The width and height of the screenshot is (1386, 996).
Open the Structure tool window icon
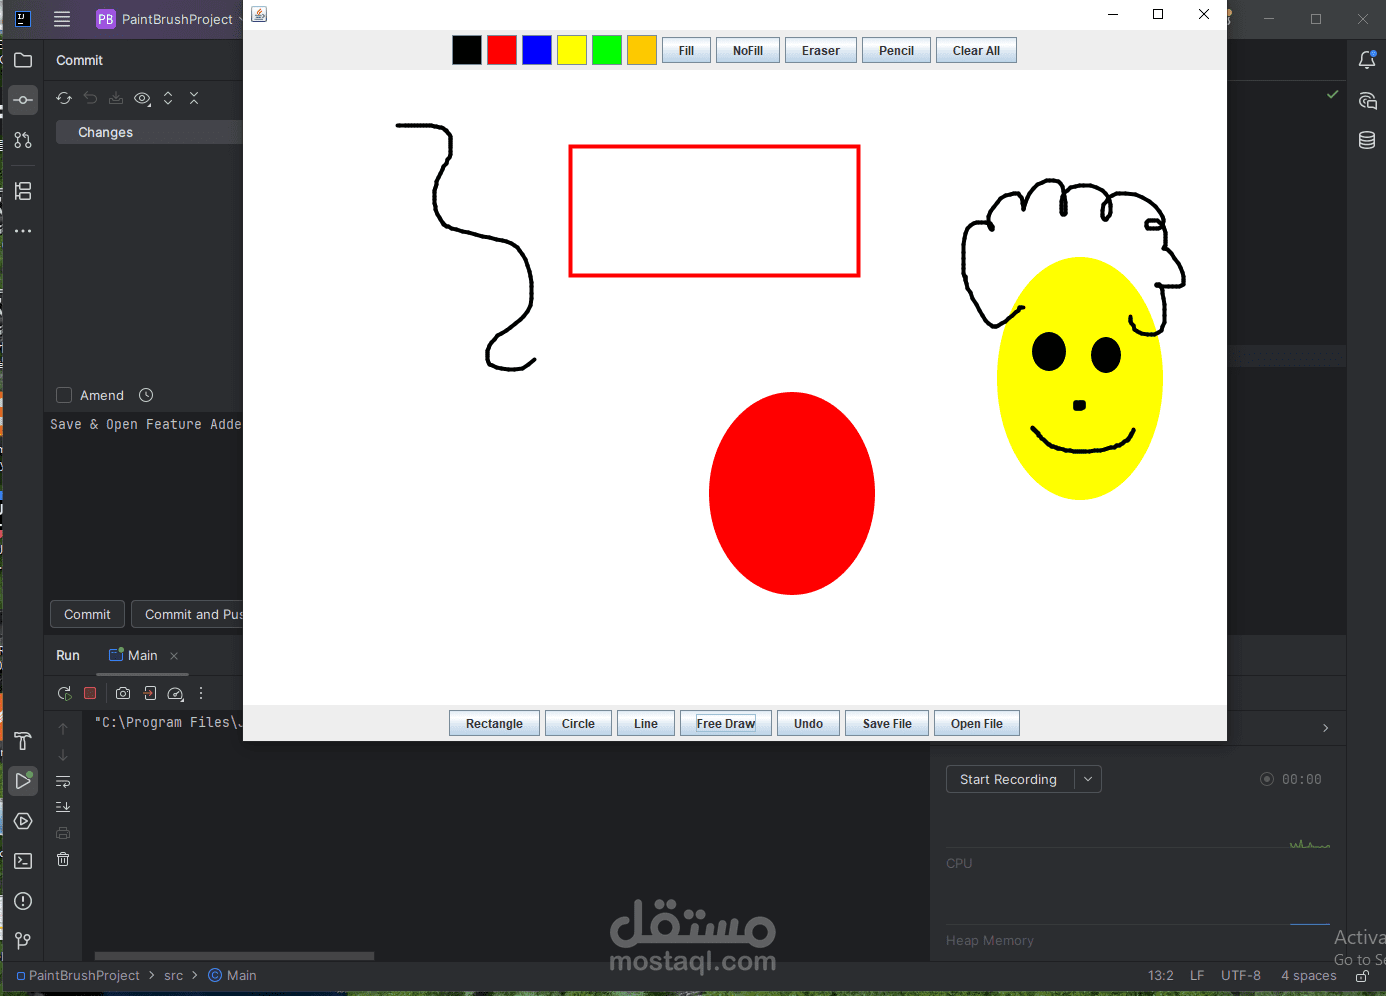coord(23,191)
